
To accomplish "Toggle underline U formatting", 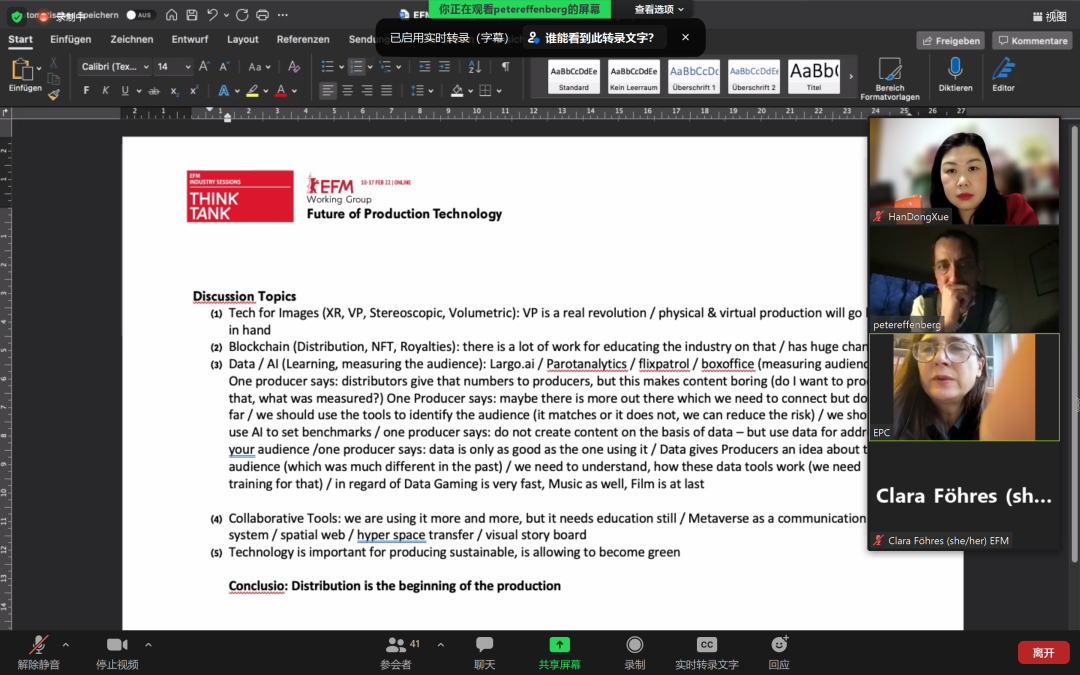I will click(x=125, y=90).
